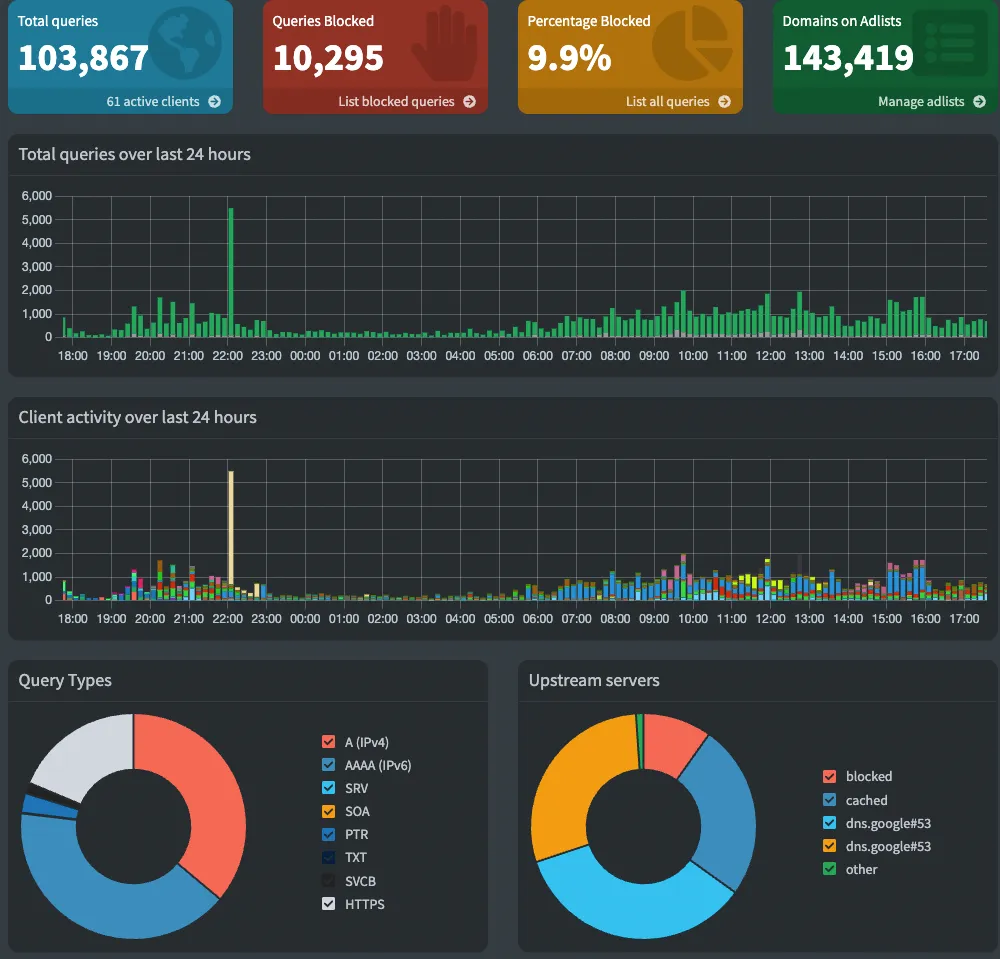Click the Query Types panel heading
This screenshot has width=1000, height=959.
coord(65,680)
